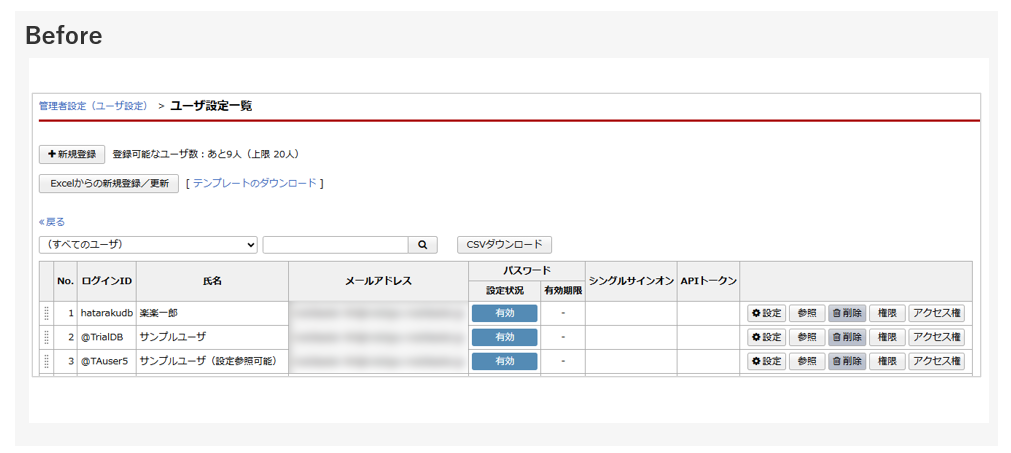Viewport: 1011px width, 453px height.
Task: Select the @TAuser5 login ID cell
Action: pyautogui.click(x=107, y=361)
